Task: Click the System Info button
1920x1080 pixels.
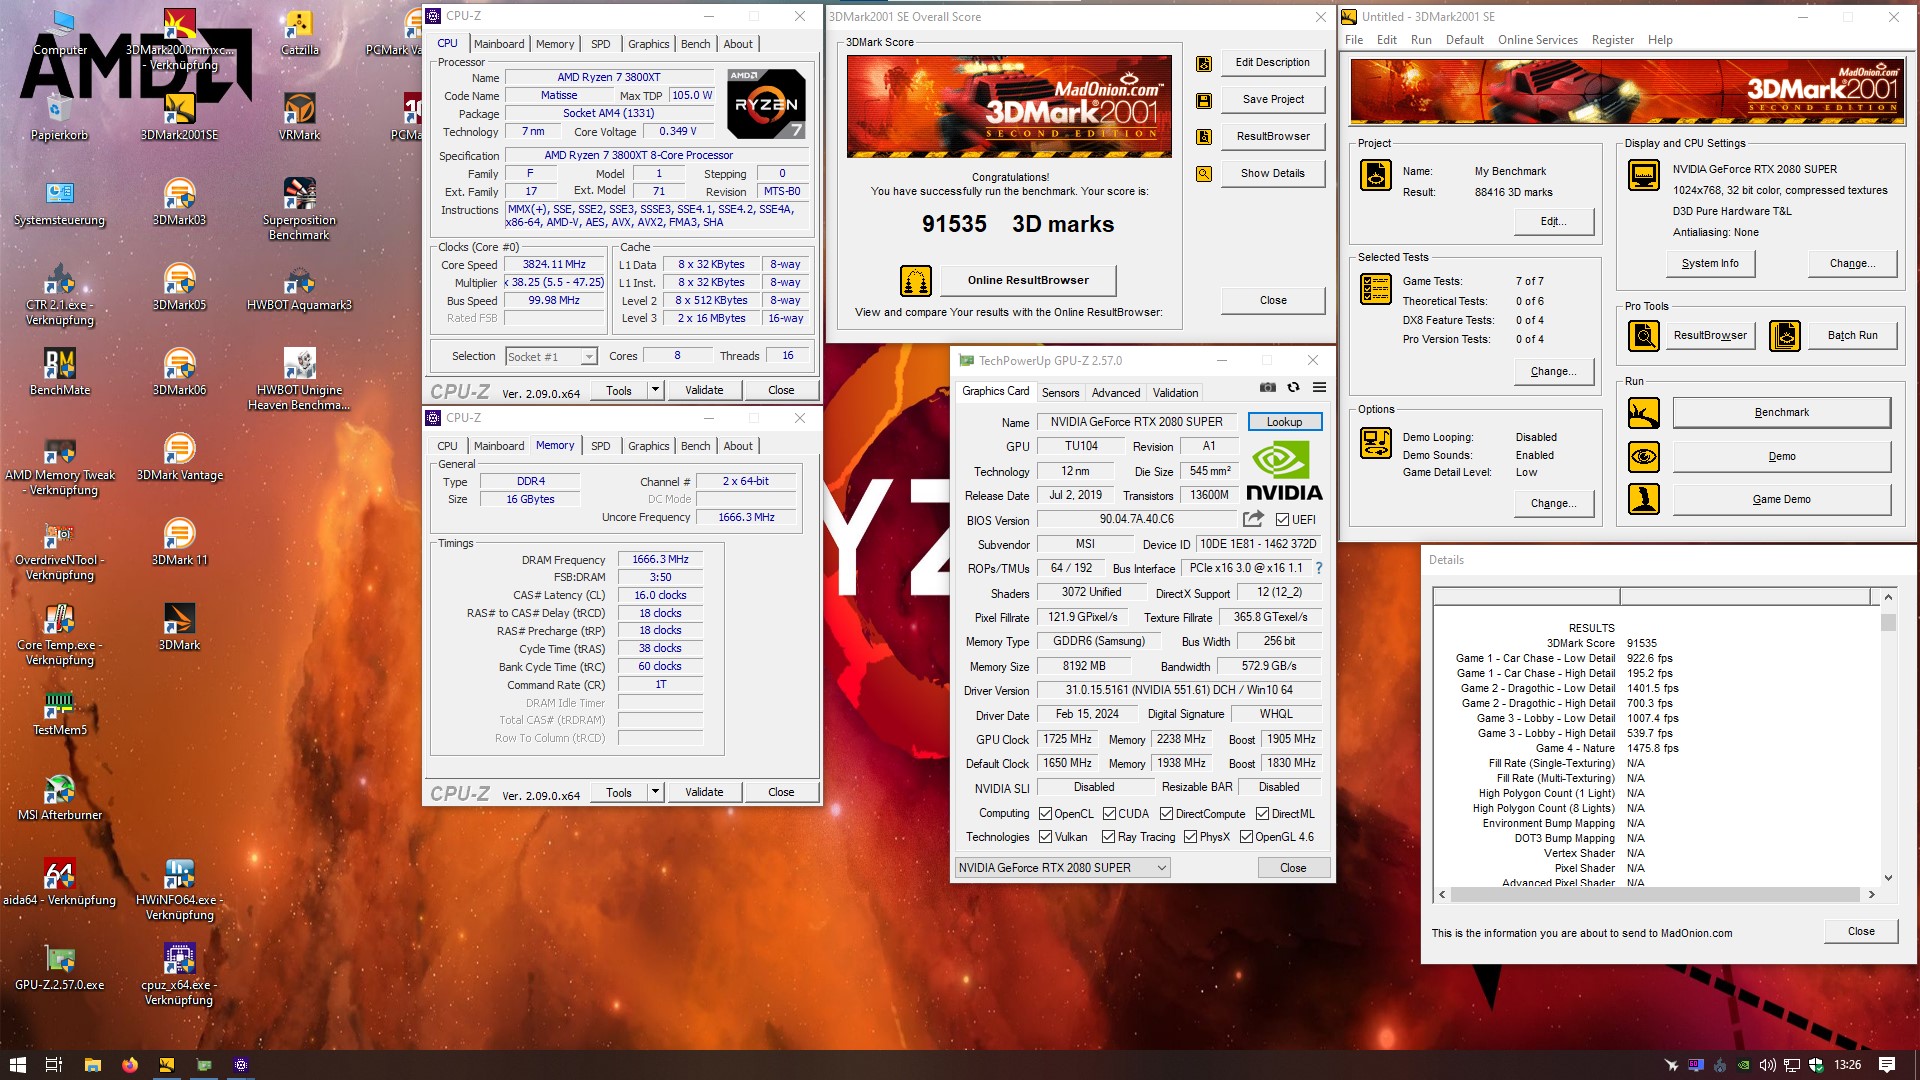Action: point(1710,264)
